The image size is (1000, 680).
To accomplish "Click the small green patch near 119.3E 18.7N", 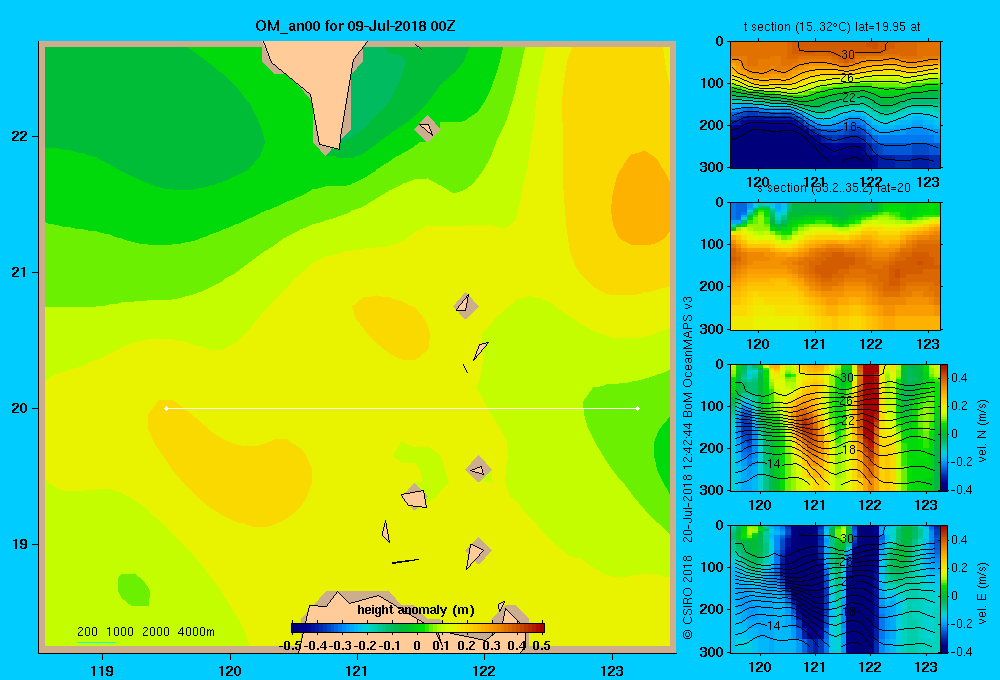I will point(134,589).
